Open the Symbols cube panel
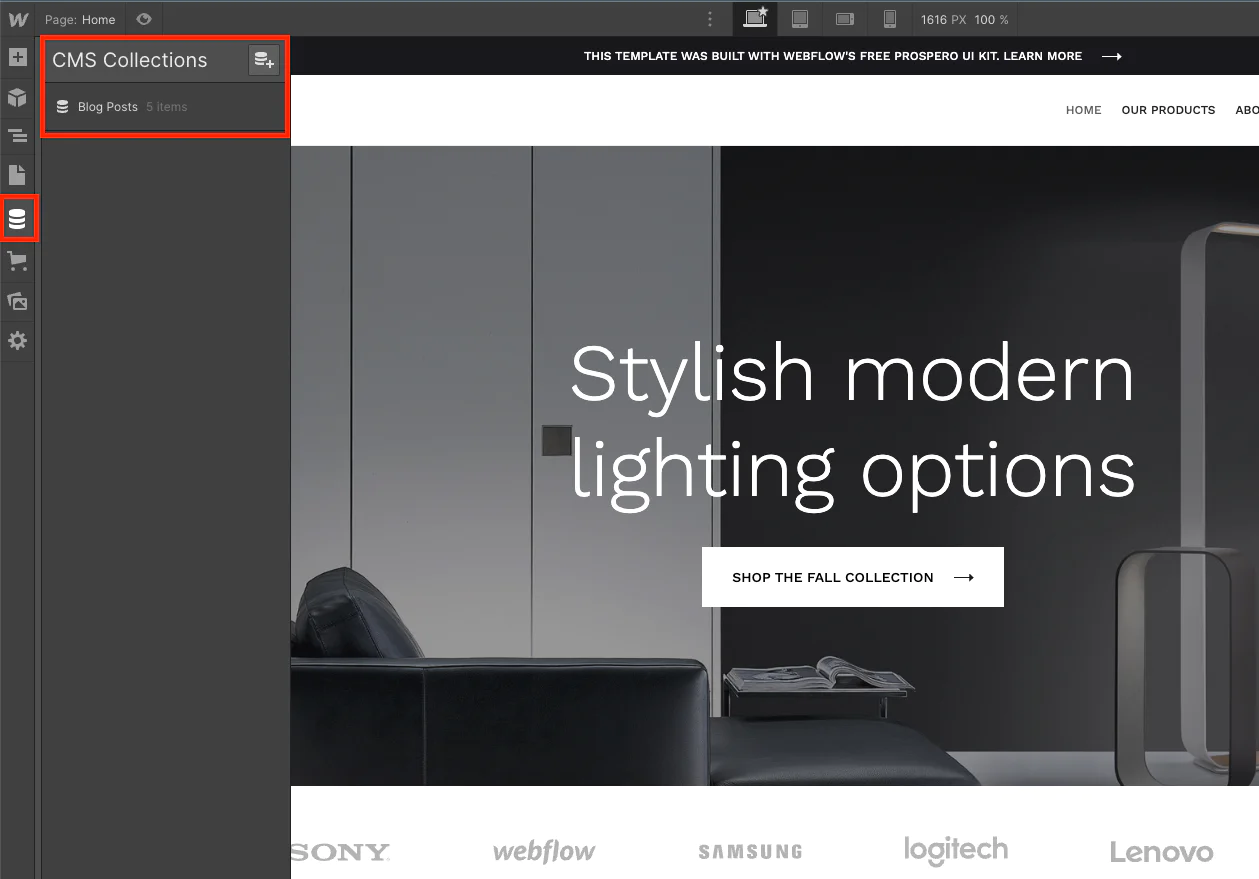1259x879 pixels. tap(17, 97)
